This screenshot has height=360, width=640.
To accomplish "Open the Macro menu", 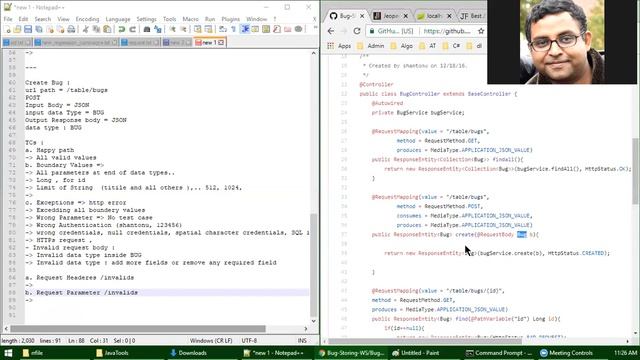I will coord(190,19).
